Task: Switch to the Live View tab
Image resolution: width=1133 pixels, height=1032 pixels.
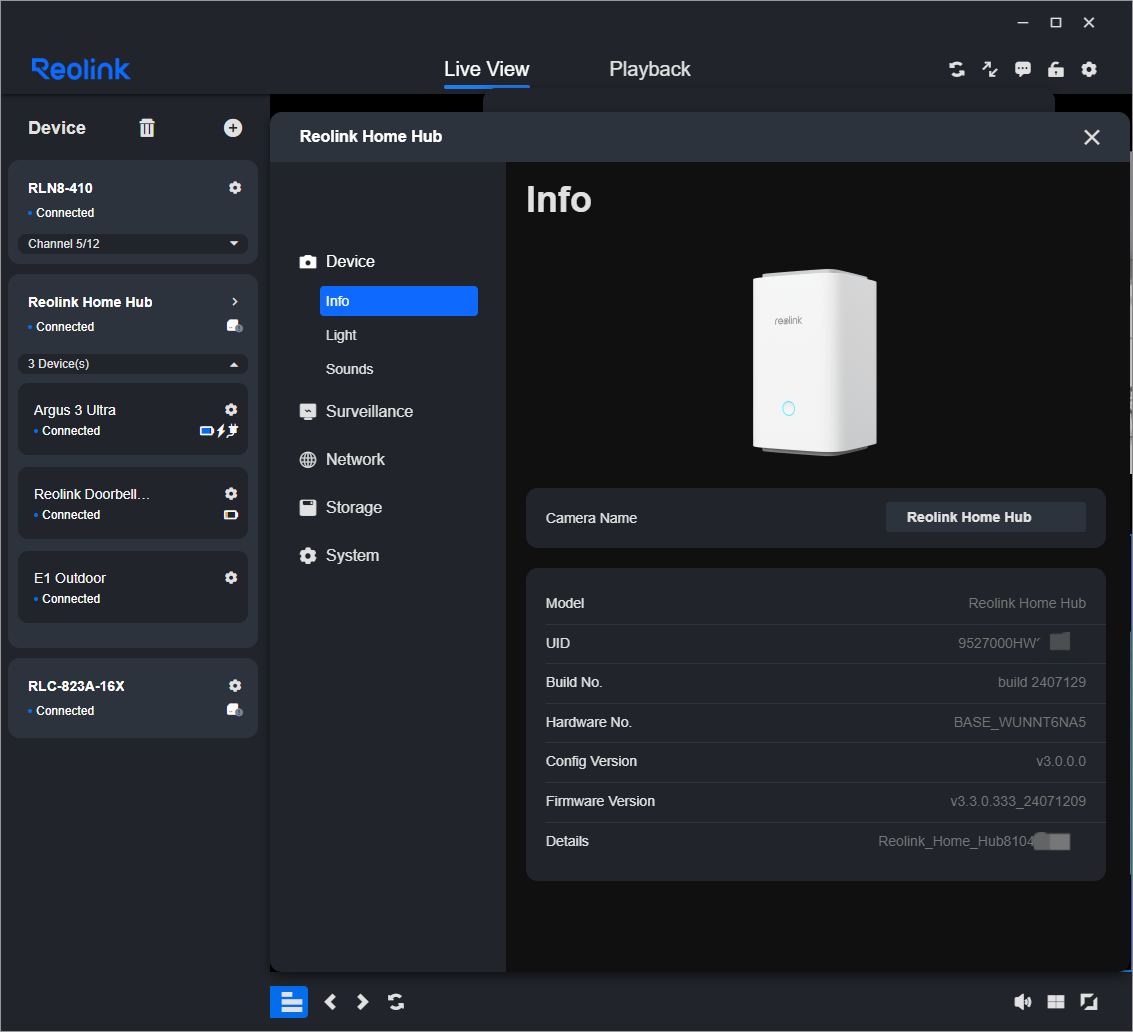Action: 486,69
